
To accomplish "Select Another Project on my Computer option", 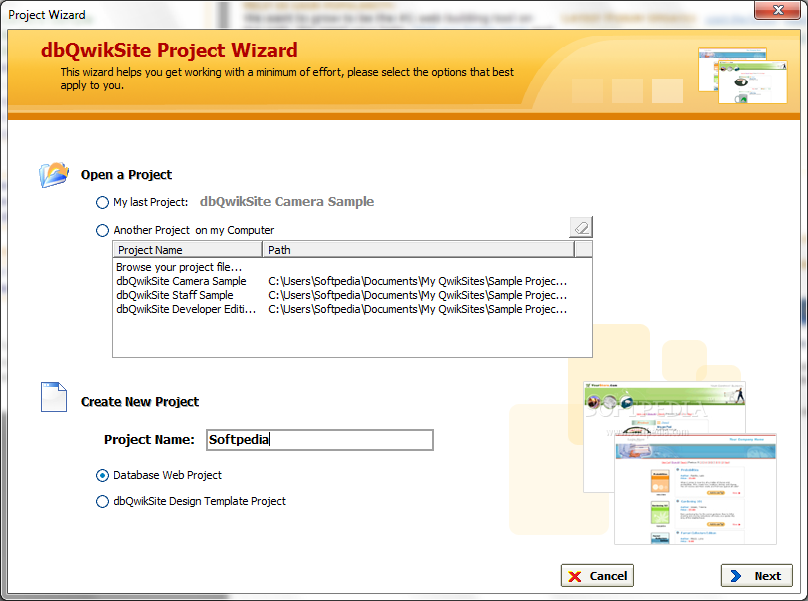I will point(102,230).
